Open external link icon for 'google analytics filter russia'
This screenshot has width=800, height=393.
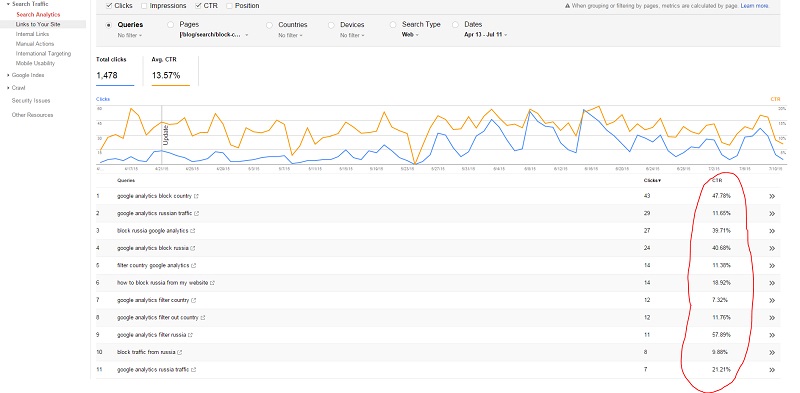click(191, 335)
